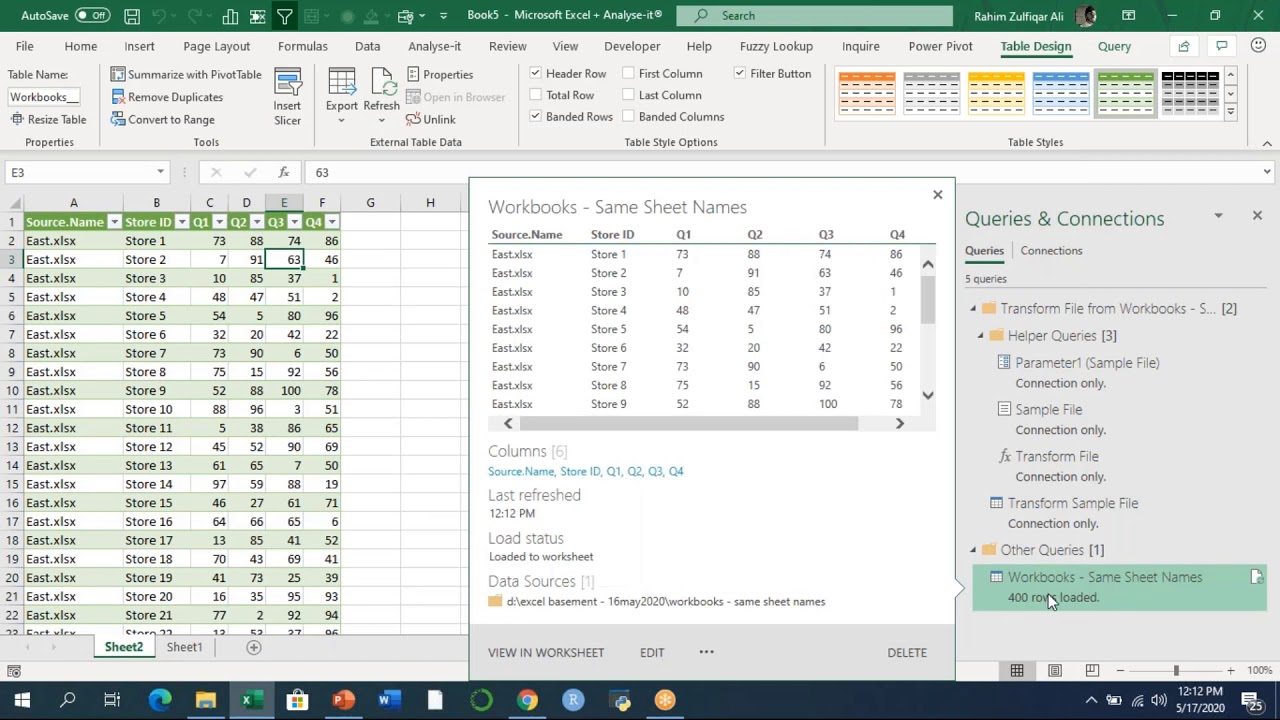This screenshot has height=720, width=1280.
Task: Toggle AutoSave switch
Action: point(92,16)
